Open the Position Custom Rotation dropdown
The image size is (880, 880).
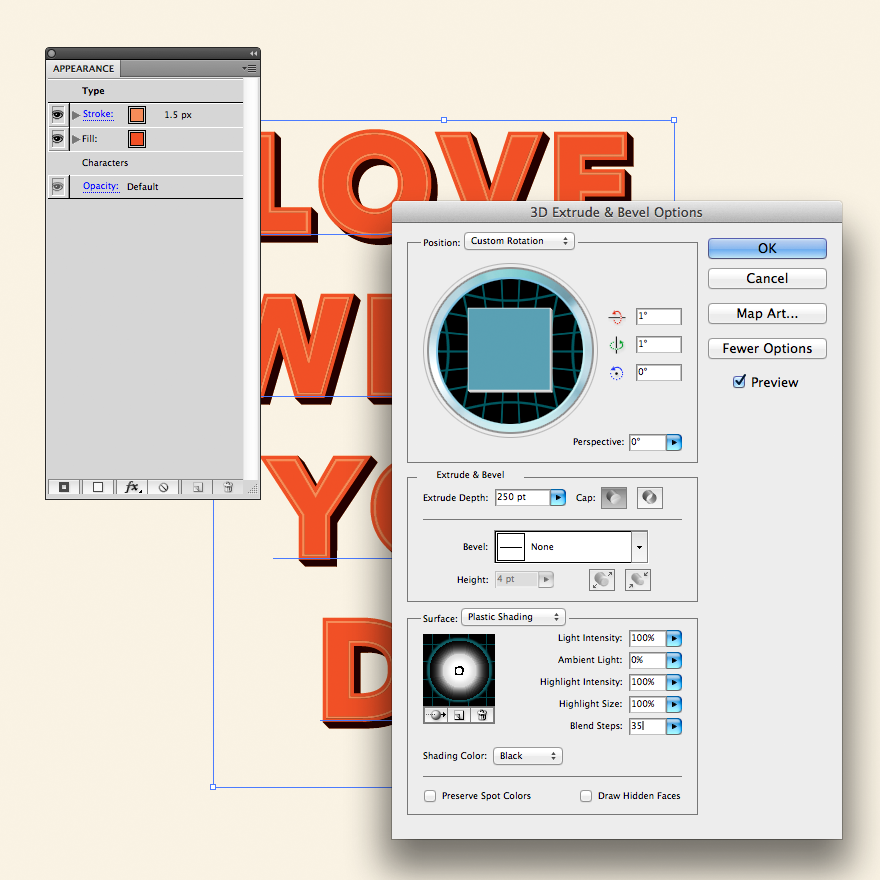(519, 241)
